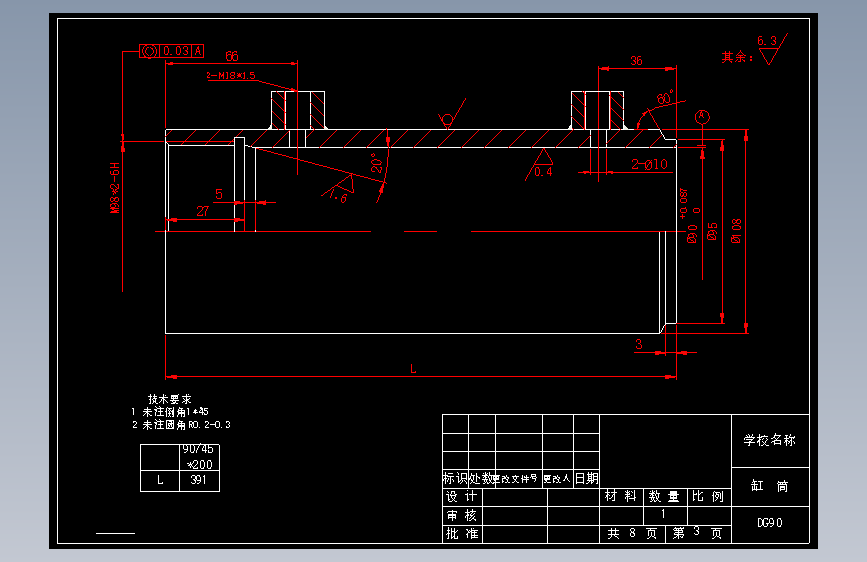Click the 391 value cell

200,481
